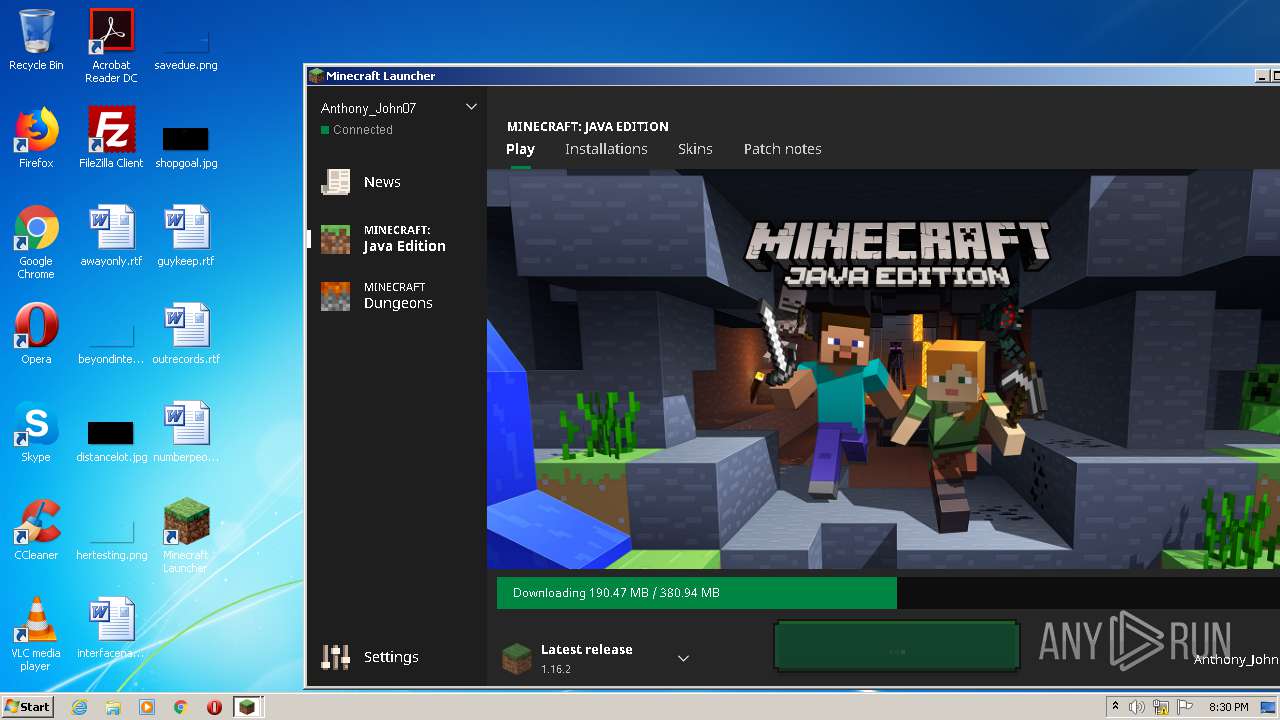Click the 8:30 PM taskbar clock

(x=1228, y=707)
